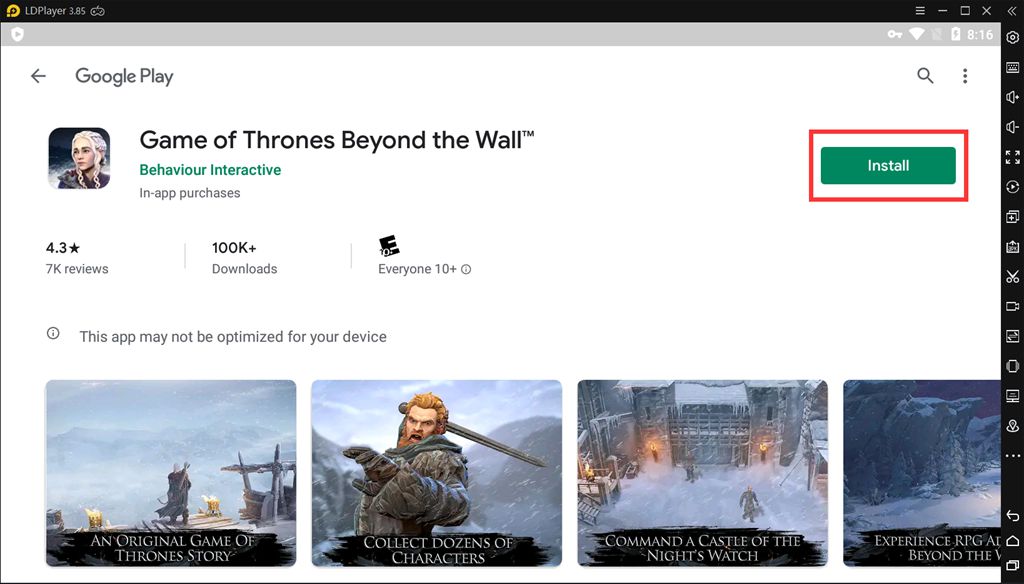Open the multi-instance icon in the sidebar
The width and height of the screenshot is (1024, 584).
coord(1012,216)
